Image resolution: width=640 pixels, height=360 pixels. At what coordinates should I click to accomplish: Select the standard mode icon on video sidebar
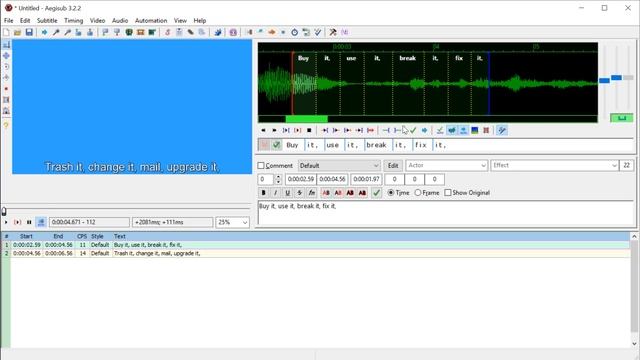6,44
